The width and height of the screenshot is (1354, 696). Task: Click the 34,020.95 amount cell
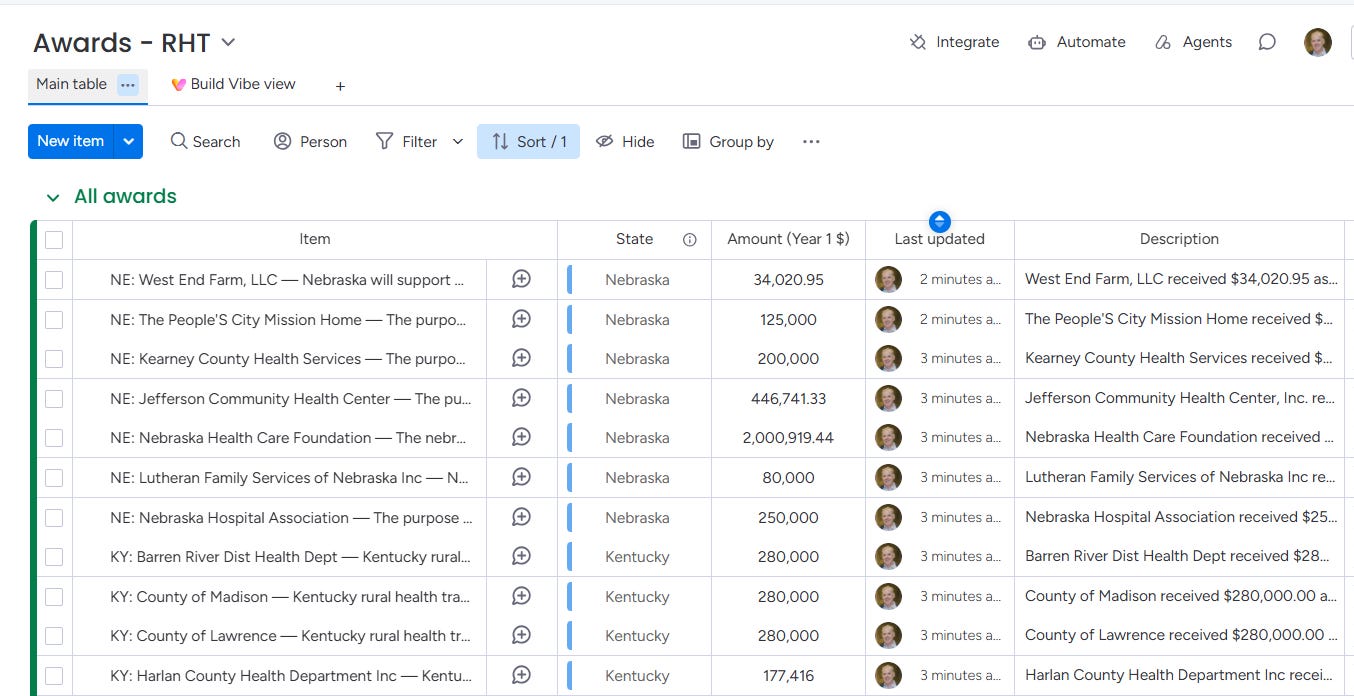coord(788,280)
